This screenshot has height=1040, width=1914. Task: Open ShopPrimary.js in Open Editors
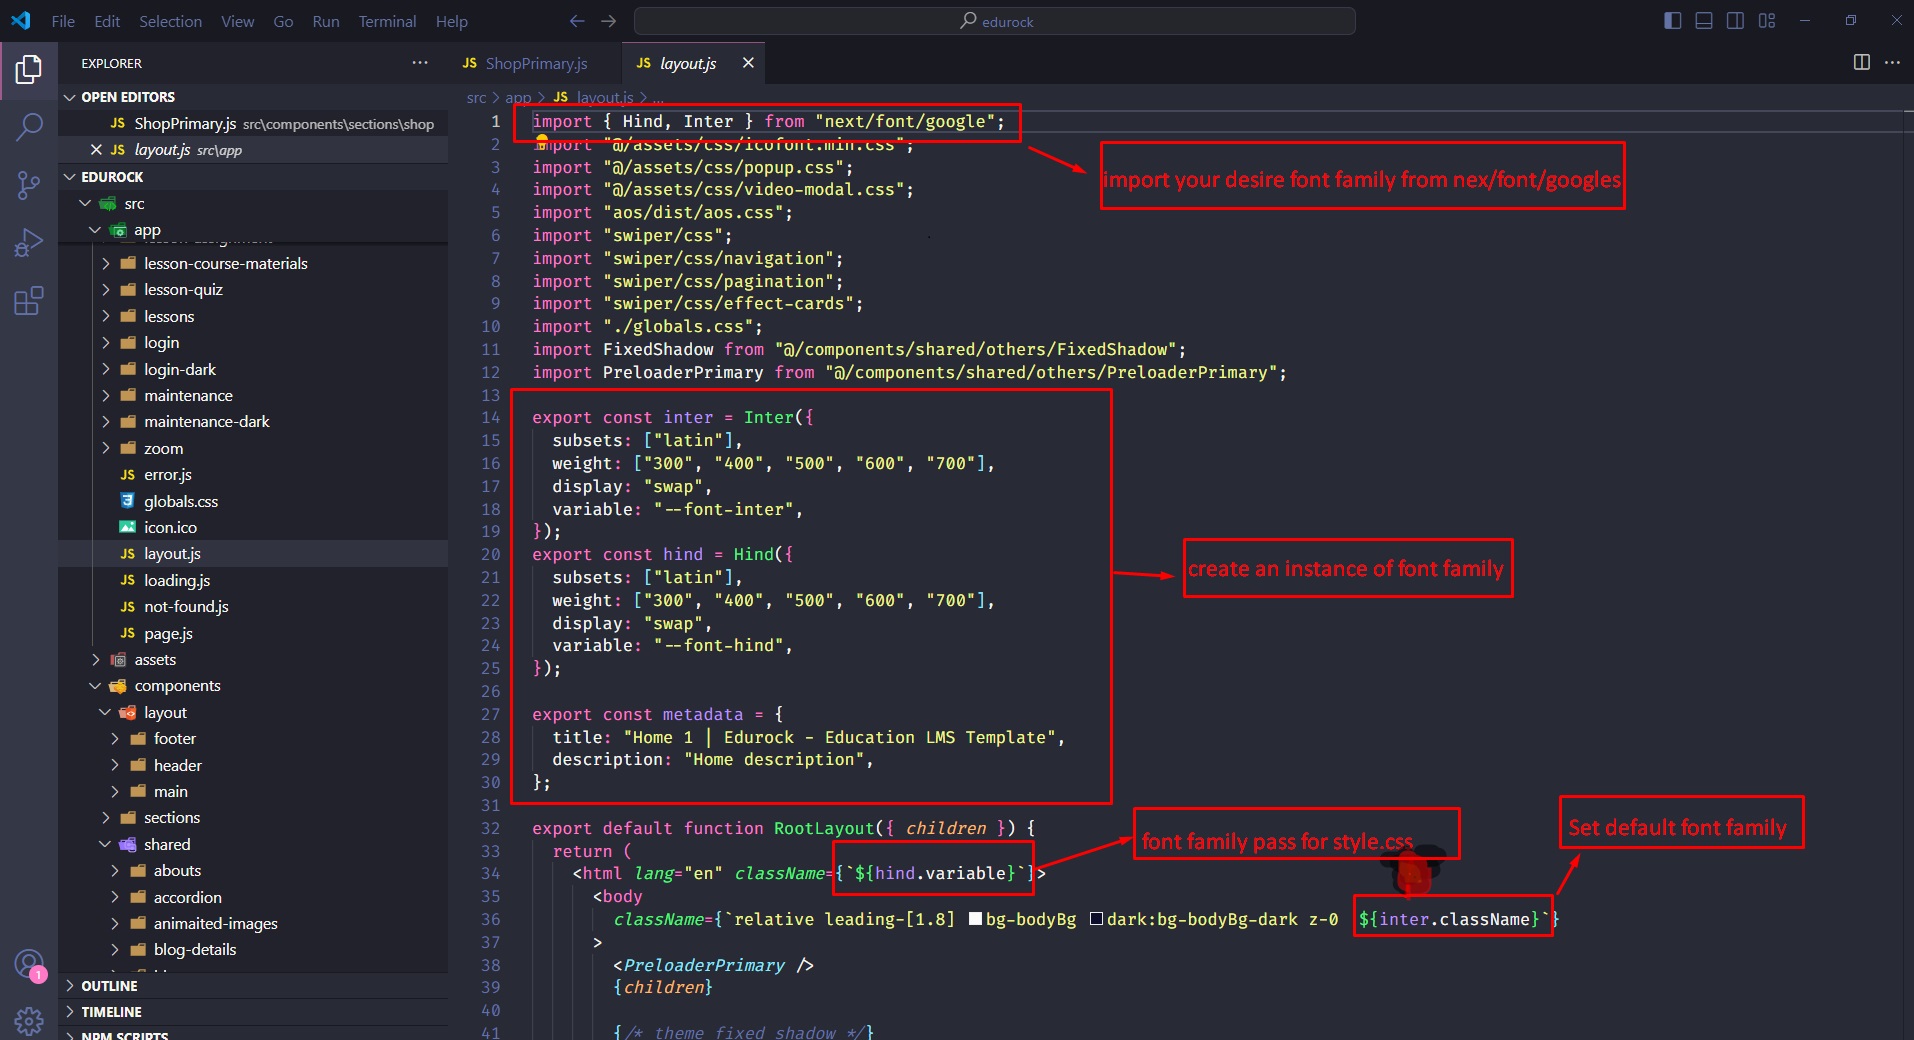click(x=253, y=123)
